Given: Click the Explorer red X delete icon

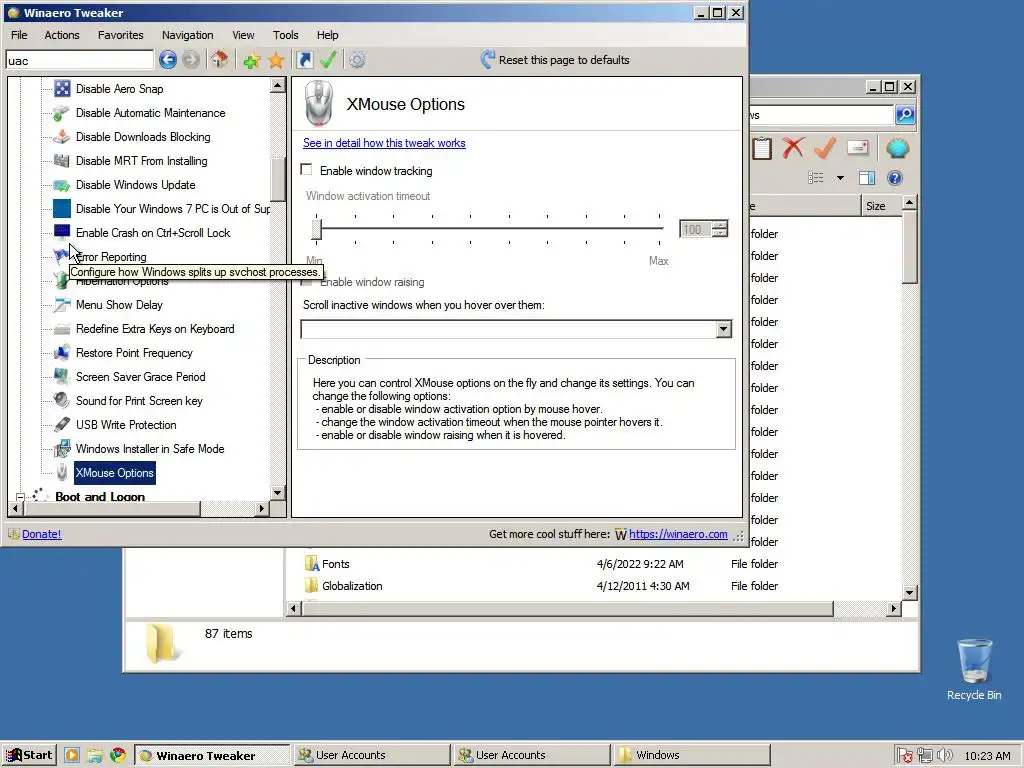Looking at the screenshot, I should pyautogui.click(x=793, y=148).
